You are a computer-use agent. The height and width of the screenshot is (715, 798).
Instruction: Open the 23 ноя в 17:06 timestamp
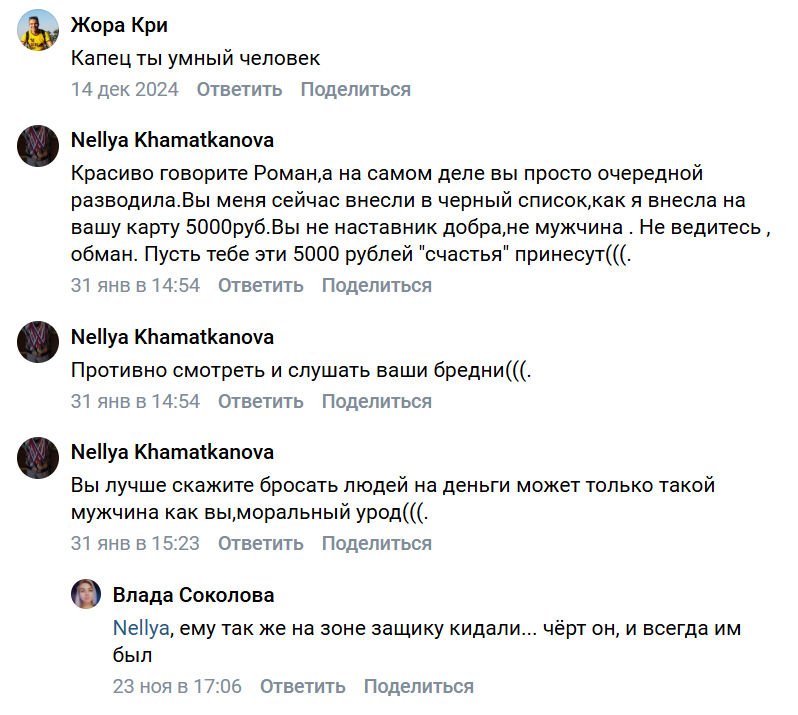[x=177, y=686]
